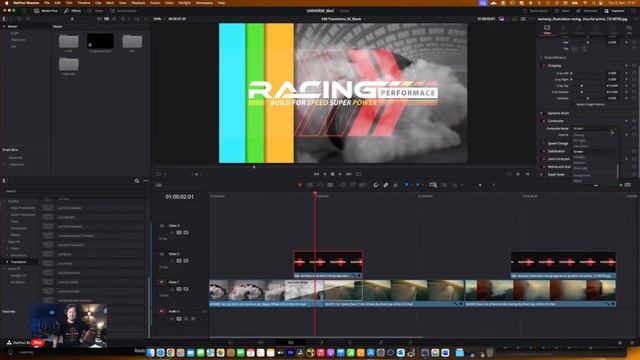Select Audio Transitions in Toolbox tree
Image resolution: width=640 pixels, height=360 pixels.
22,215
